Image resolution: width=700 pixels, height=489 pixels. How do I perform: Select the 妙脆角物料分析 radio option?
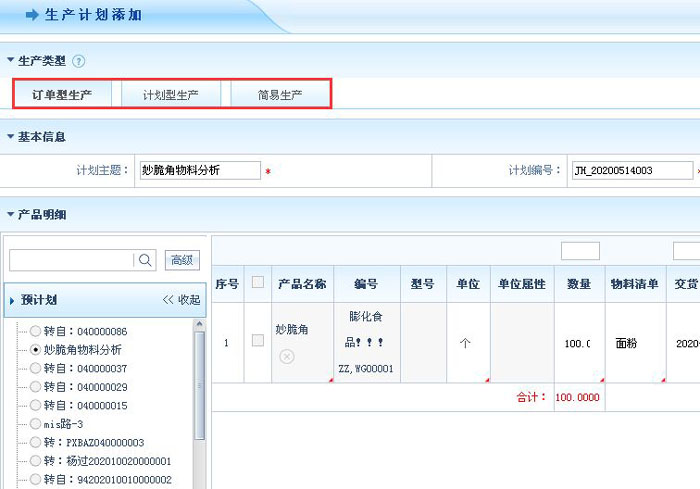pyautogui.click(x=36, y=350)
